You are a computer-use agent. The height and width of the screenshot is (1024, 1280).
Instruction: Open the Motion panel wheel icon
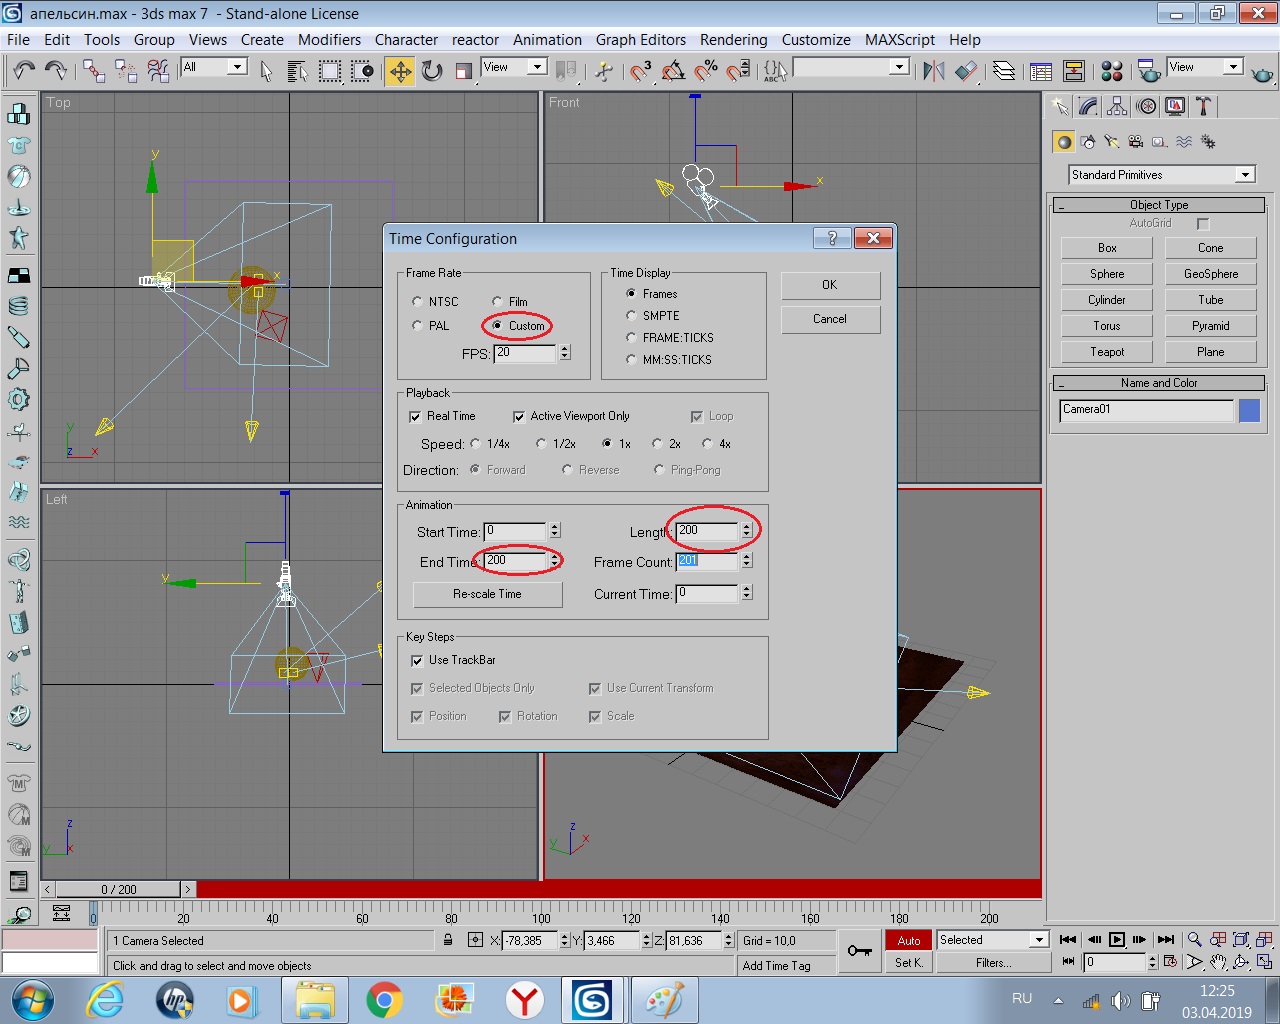(x=1146, y=106)
